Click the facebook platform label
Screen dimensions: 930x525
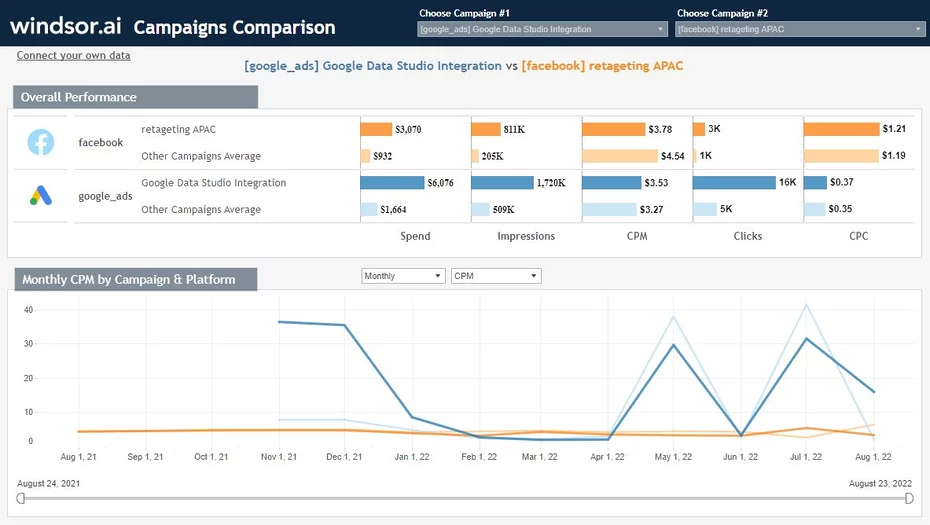(101, 142)
